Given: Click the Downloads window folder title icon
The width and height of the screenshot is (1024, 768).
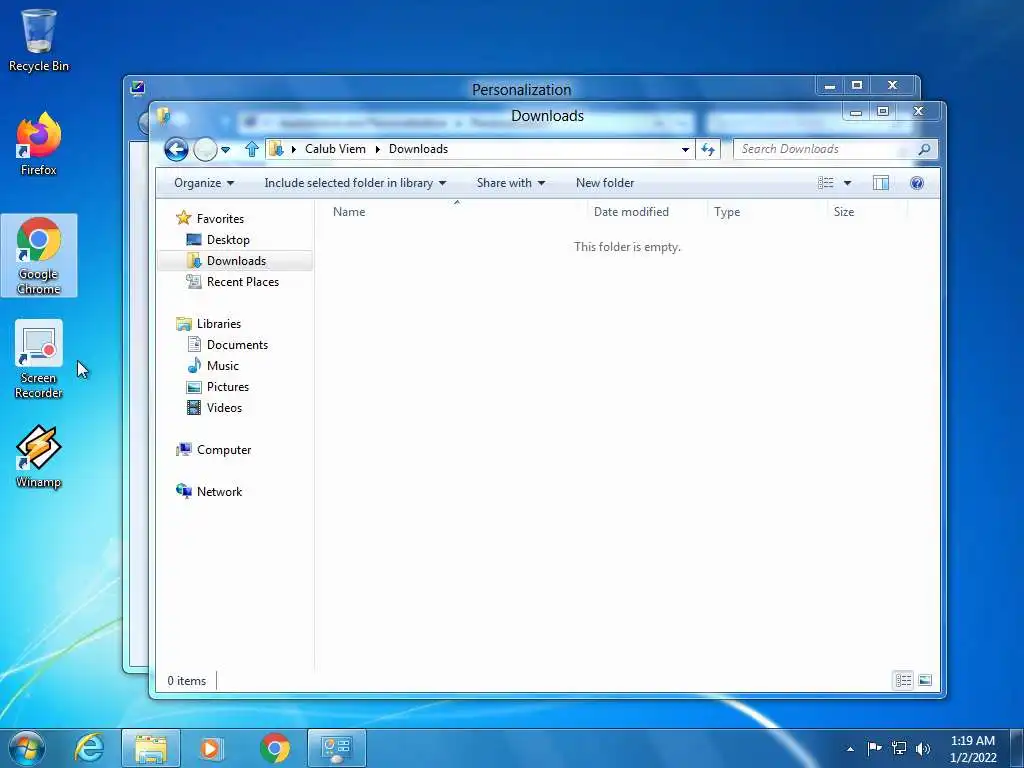Looking at the screenshot, I should 163,116.
